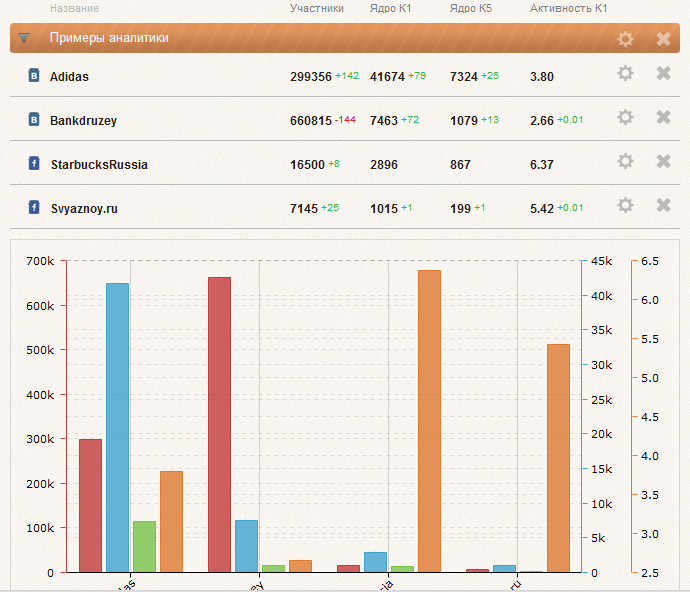Remove Svyaznoy.ru row with X icon
Viewport: 690px width, 592px height.
(663, 205)
